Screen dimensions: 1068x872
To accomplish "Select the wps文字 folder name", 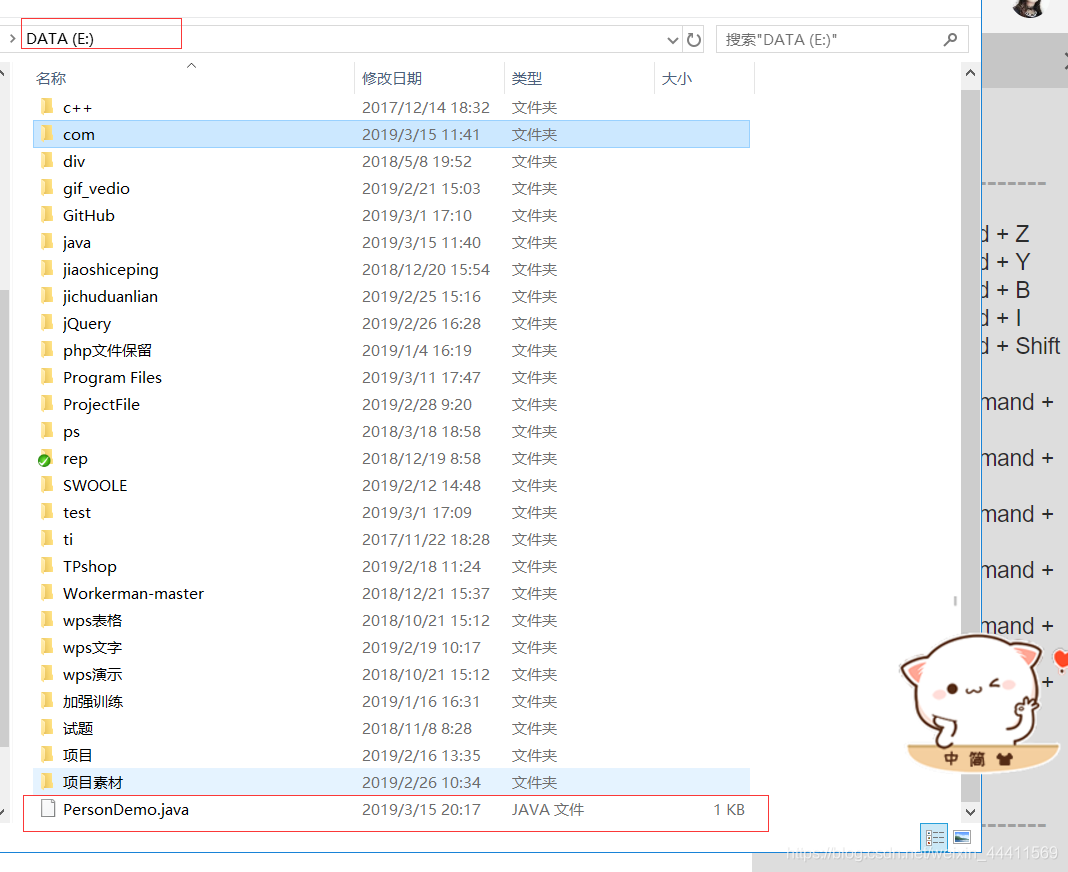I will (93, 647).
